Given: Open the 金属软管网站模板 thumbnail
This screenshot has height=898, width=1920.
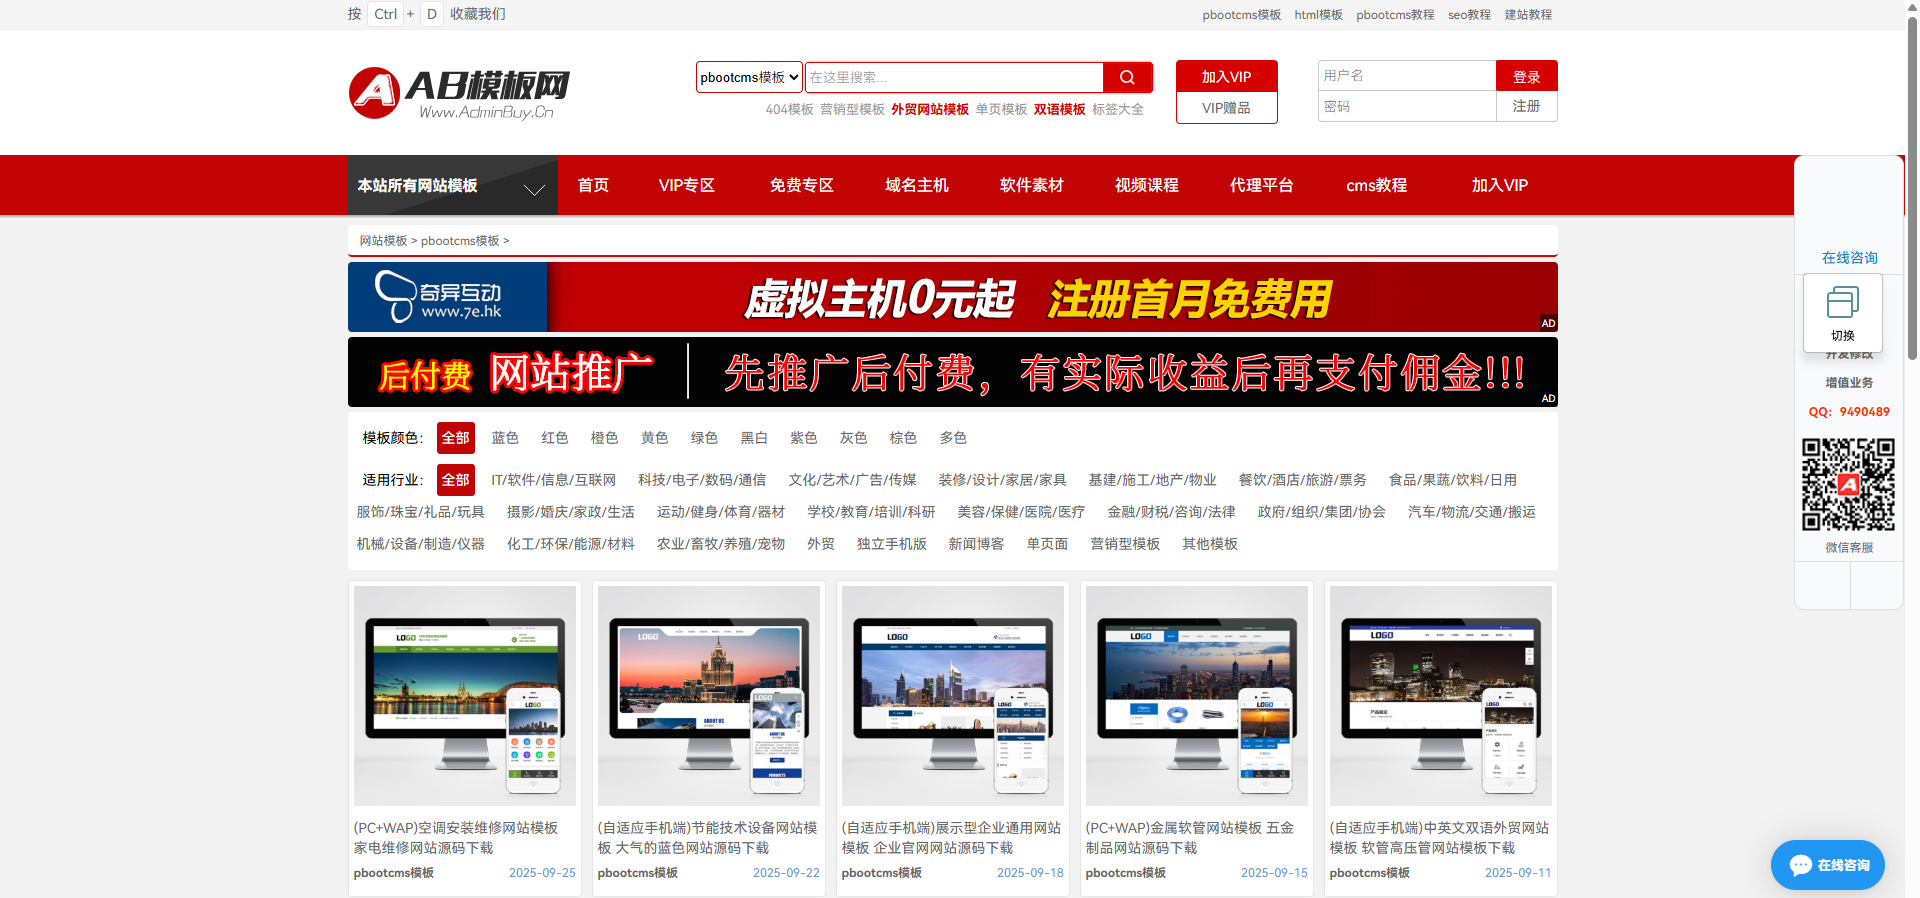Looking at the screenshot, I should click(x=1196, y=696).
